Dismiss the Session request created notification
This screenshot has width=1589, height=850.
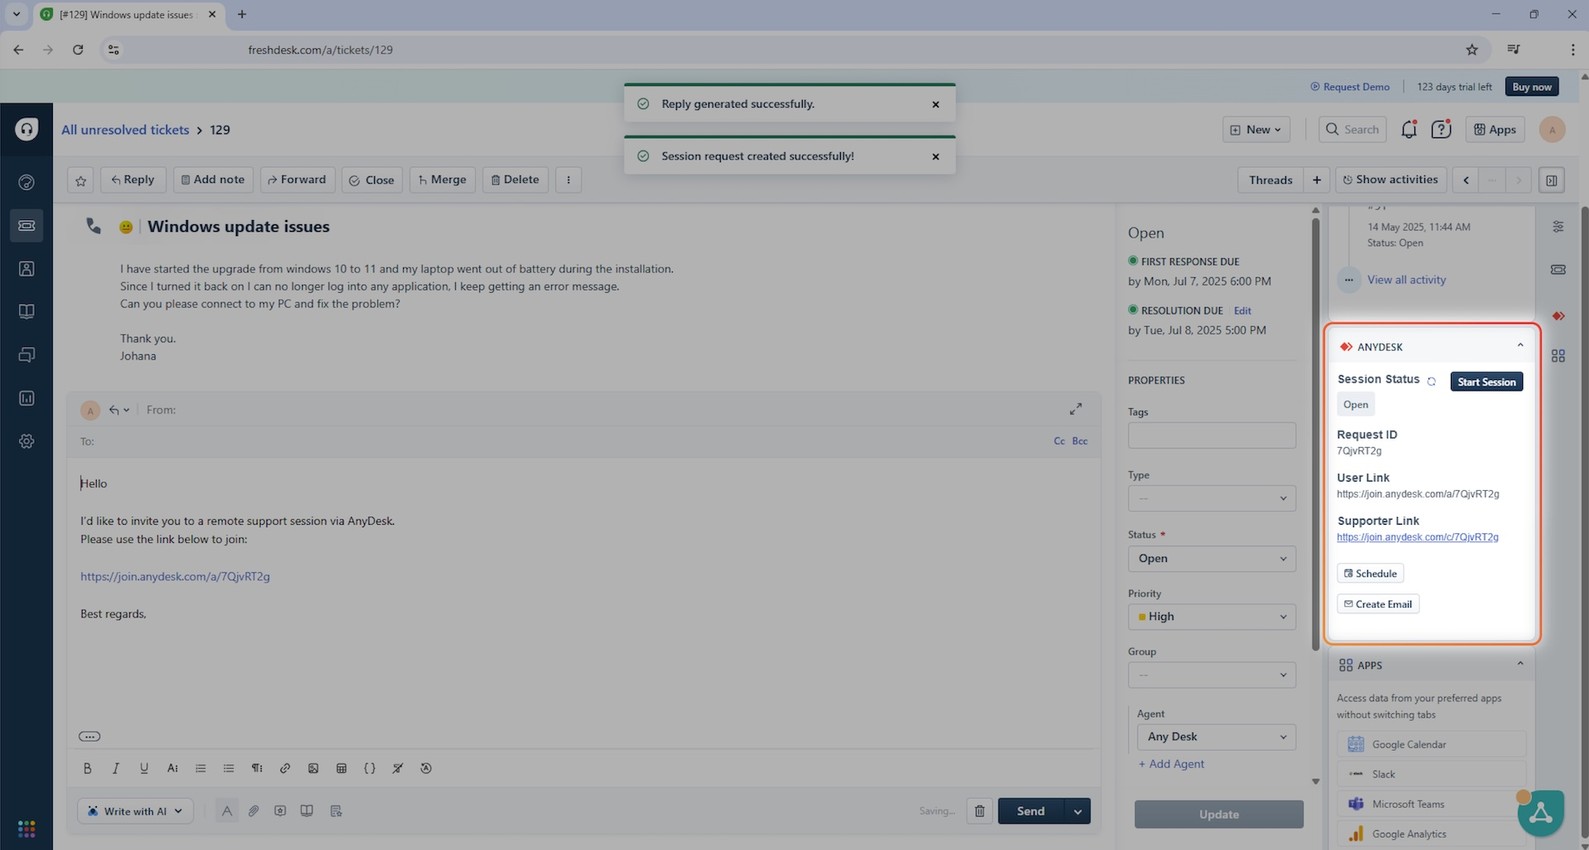pos(936,156)
